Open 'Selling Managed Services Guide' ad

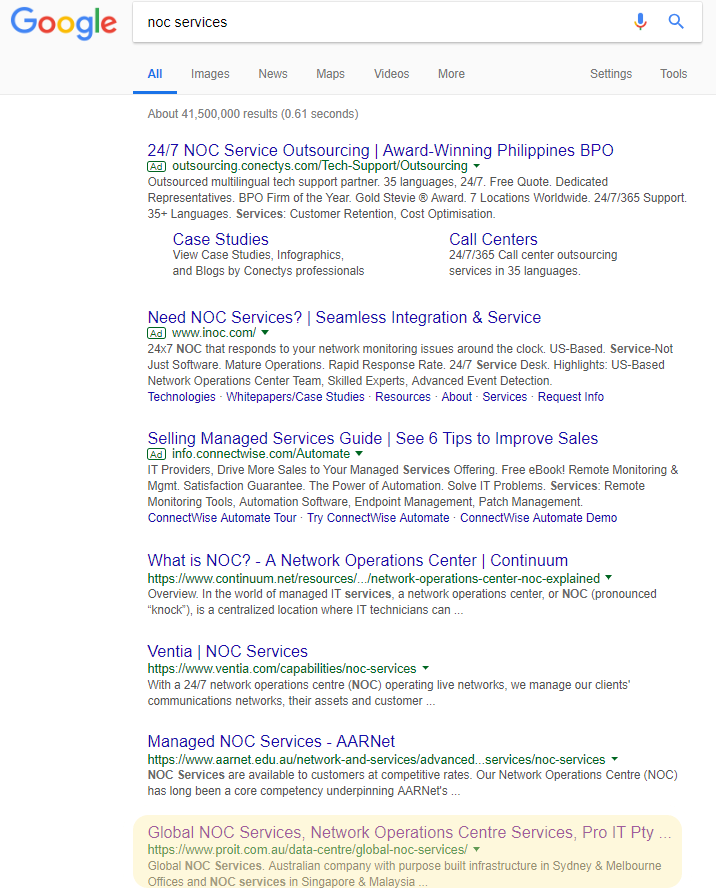[x=373, y=438]
